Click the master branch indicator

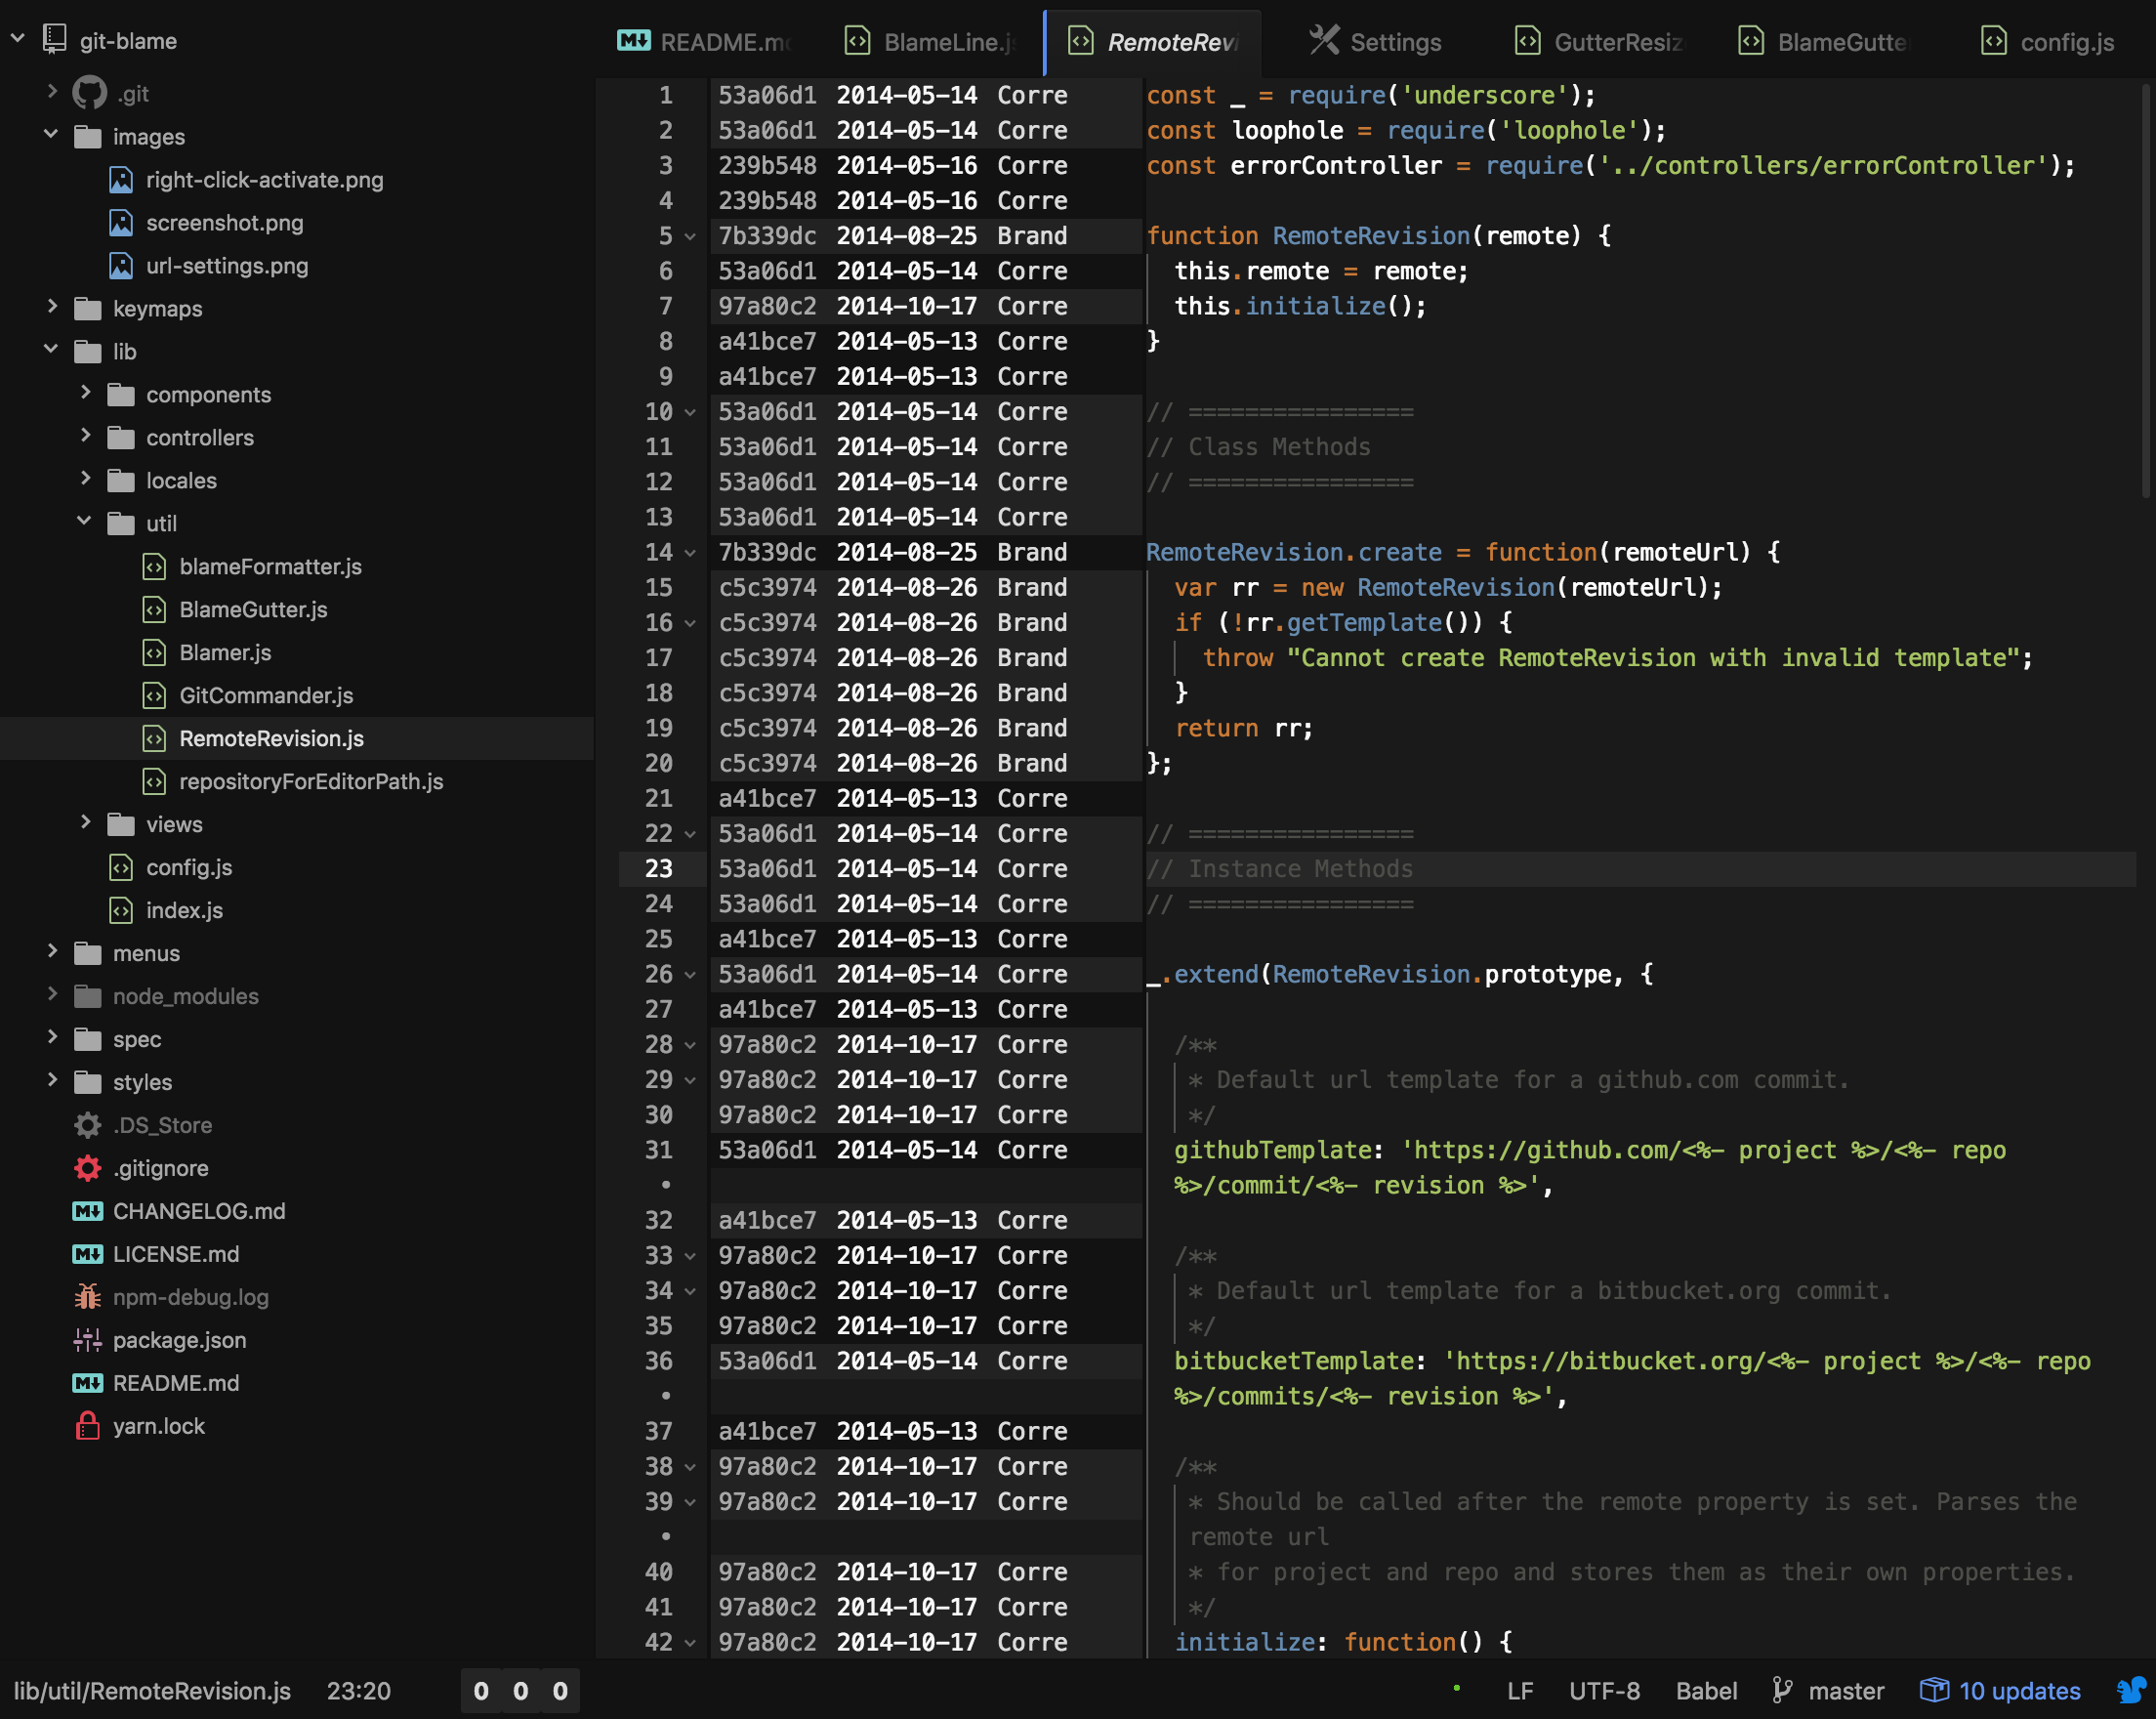[1841, 1689]
